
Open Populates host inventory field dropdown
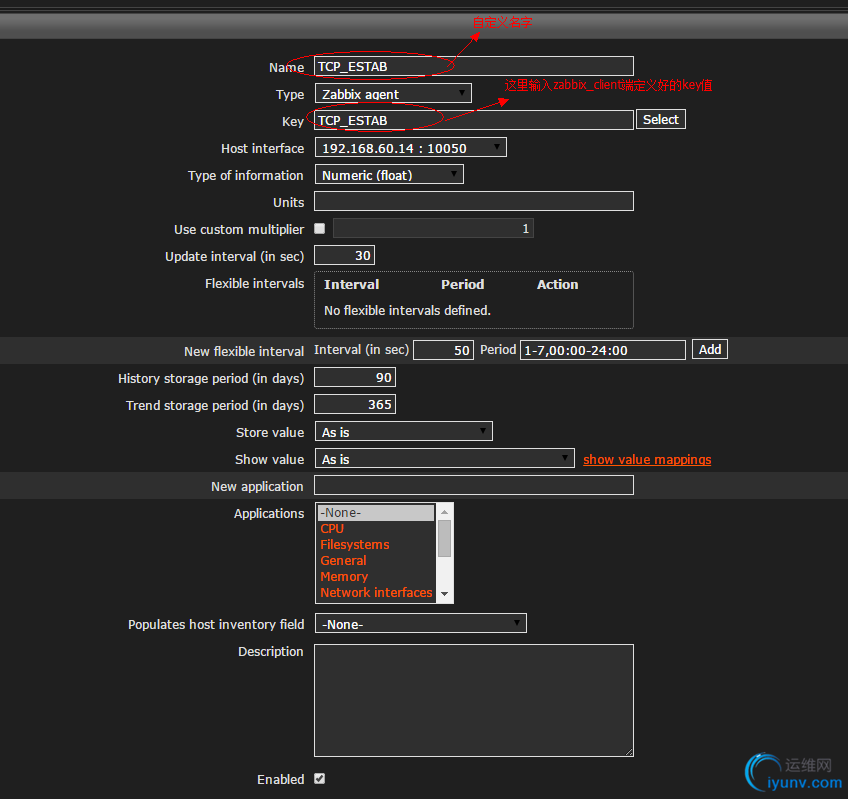[x=421, y=624]
